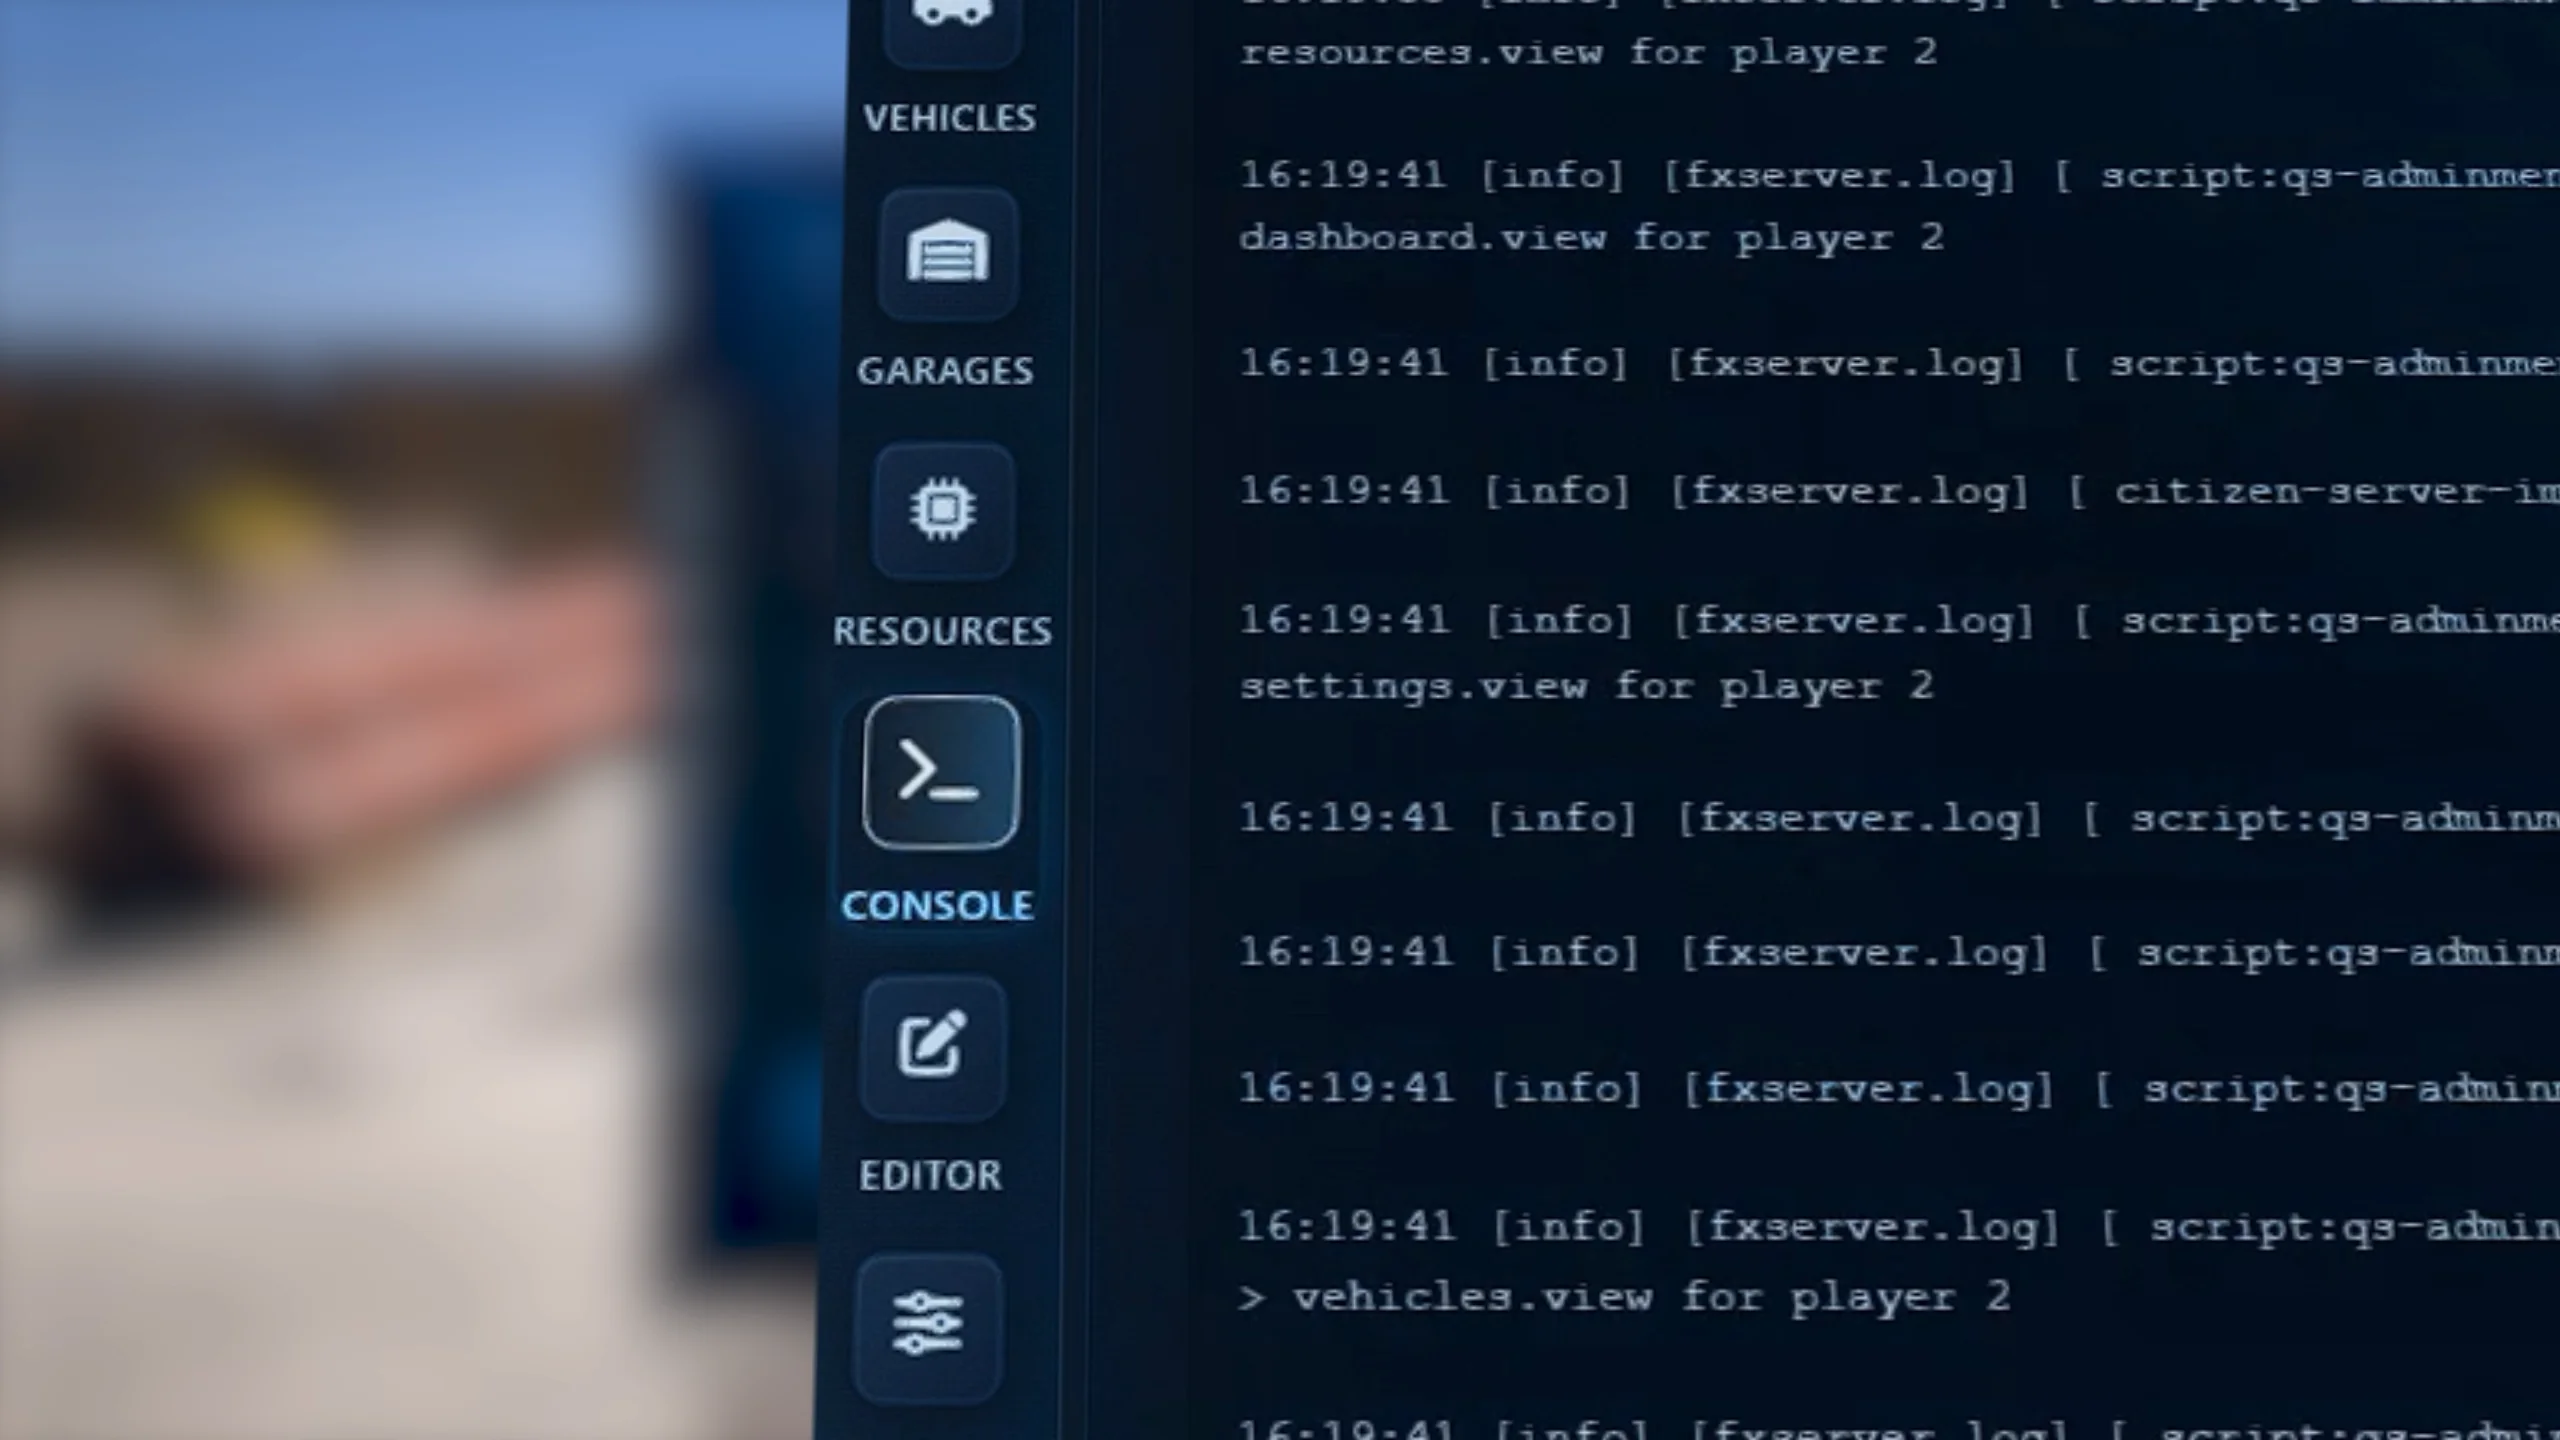Viewport: 2560px width, 1440px height.
Task: Open the Editor pencil icon
Action: tap(932, 1045)
